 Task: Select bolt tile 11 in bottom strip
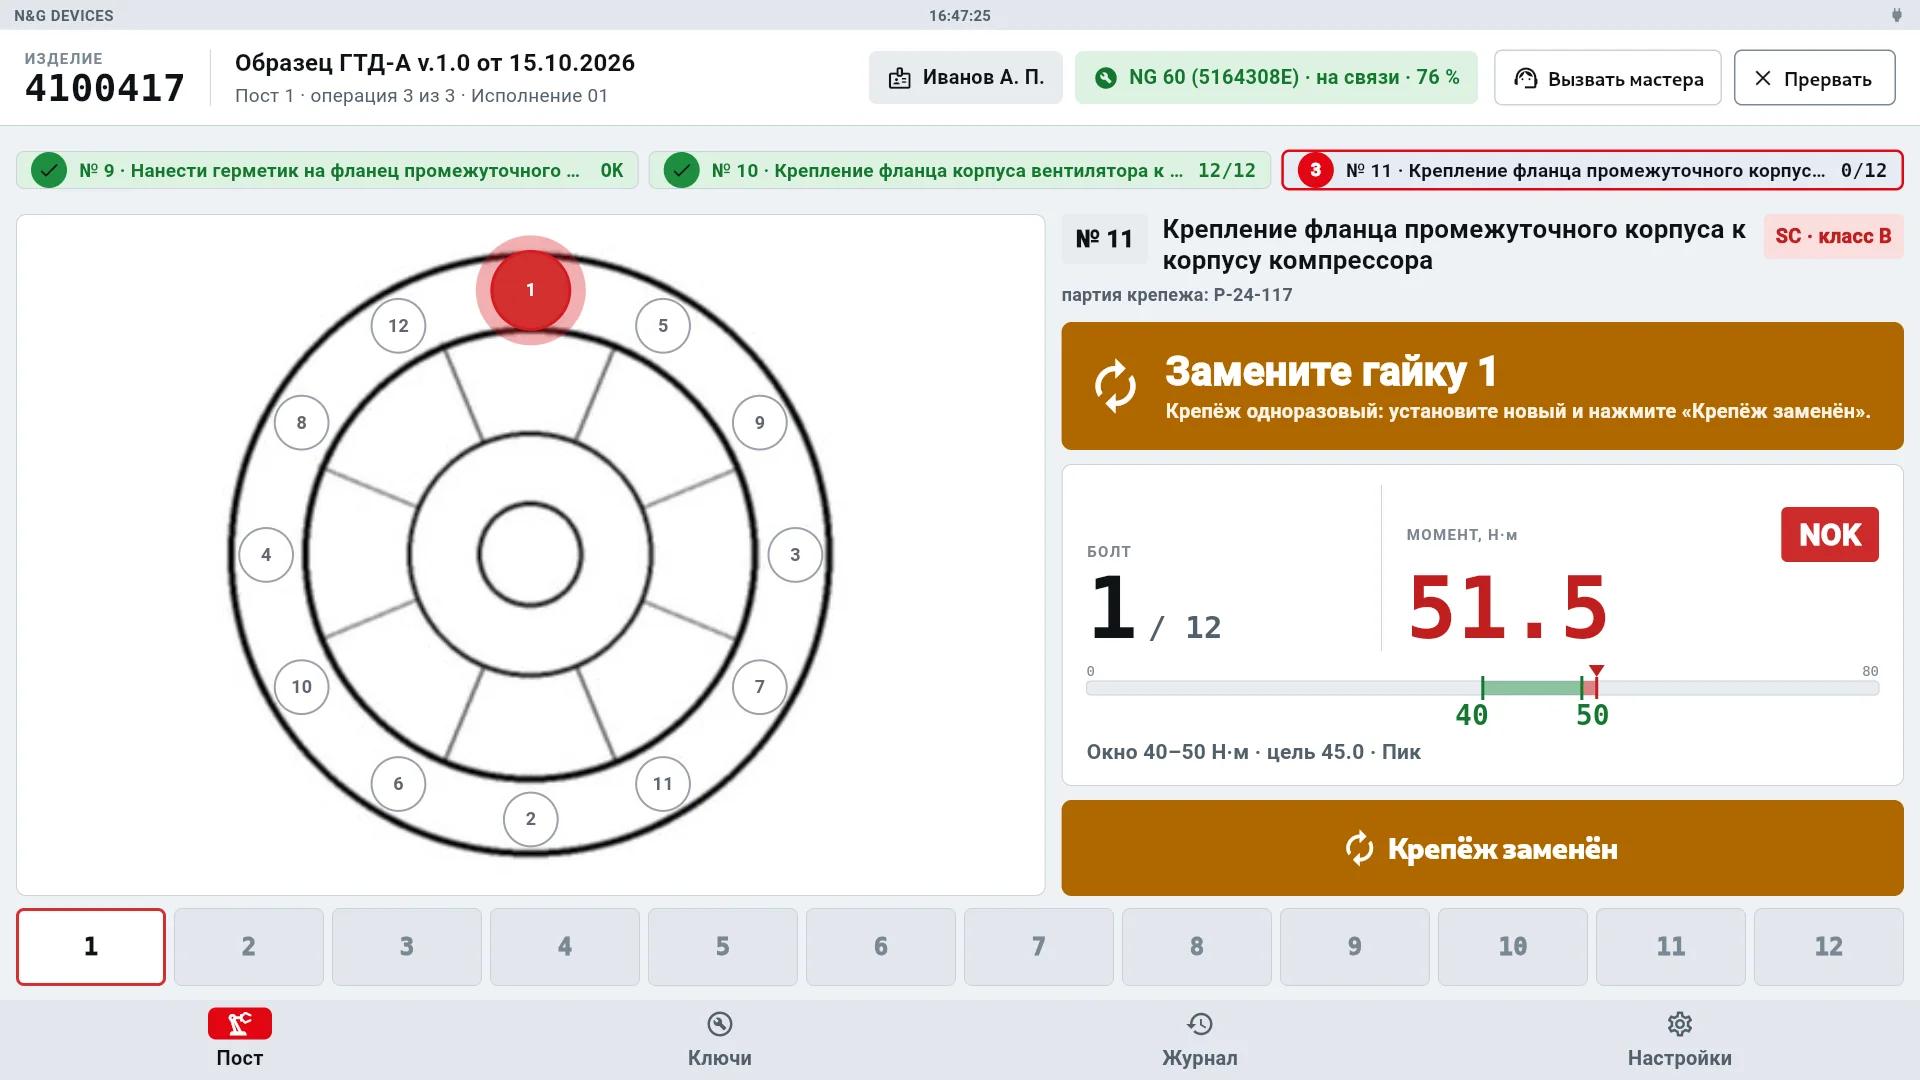tap(1671, 947)
